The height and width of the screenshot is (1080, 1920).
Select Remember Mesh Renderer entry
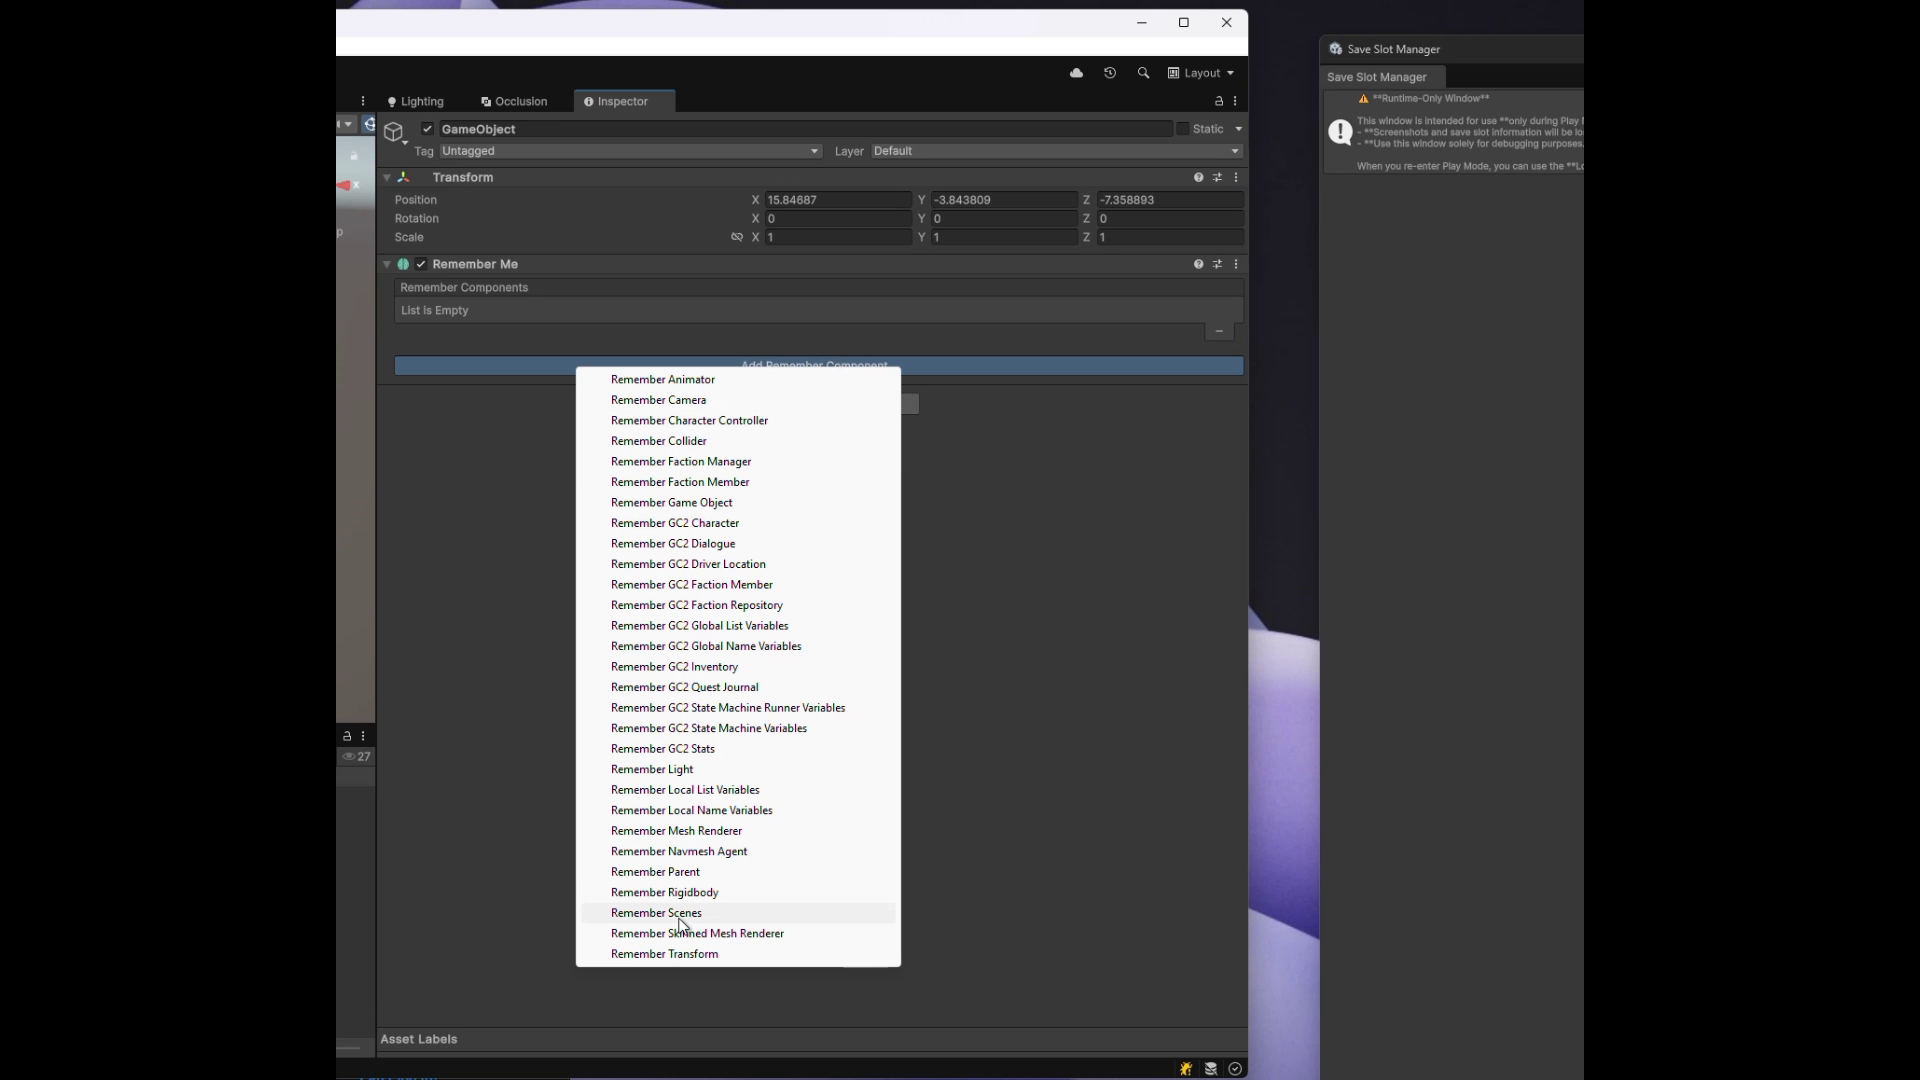[738, 831]
